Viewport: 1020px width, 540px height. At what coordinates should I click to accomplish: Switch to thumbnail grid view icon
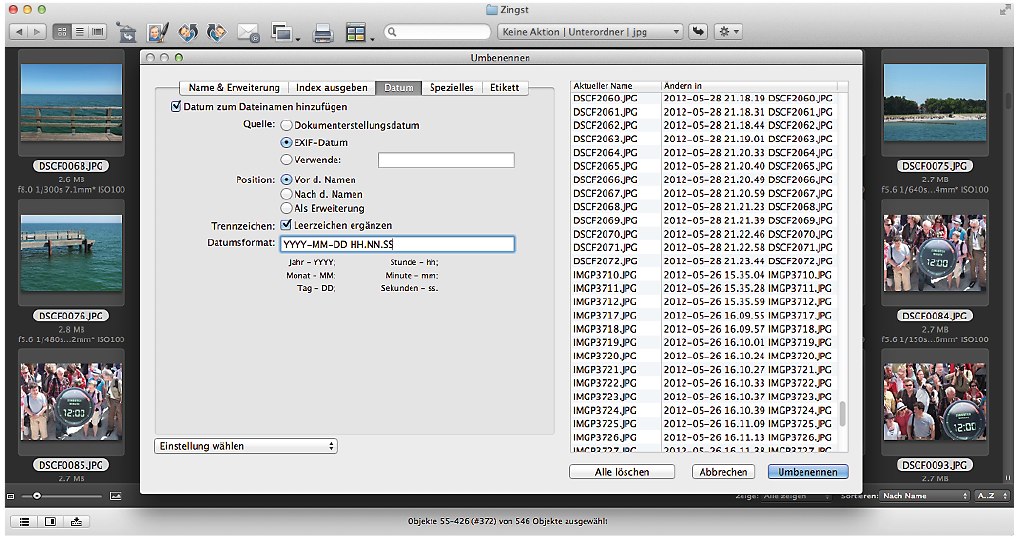click(x=62, y=32)
